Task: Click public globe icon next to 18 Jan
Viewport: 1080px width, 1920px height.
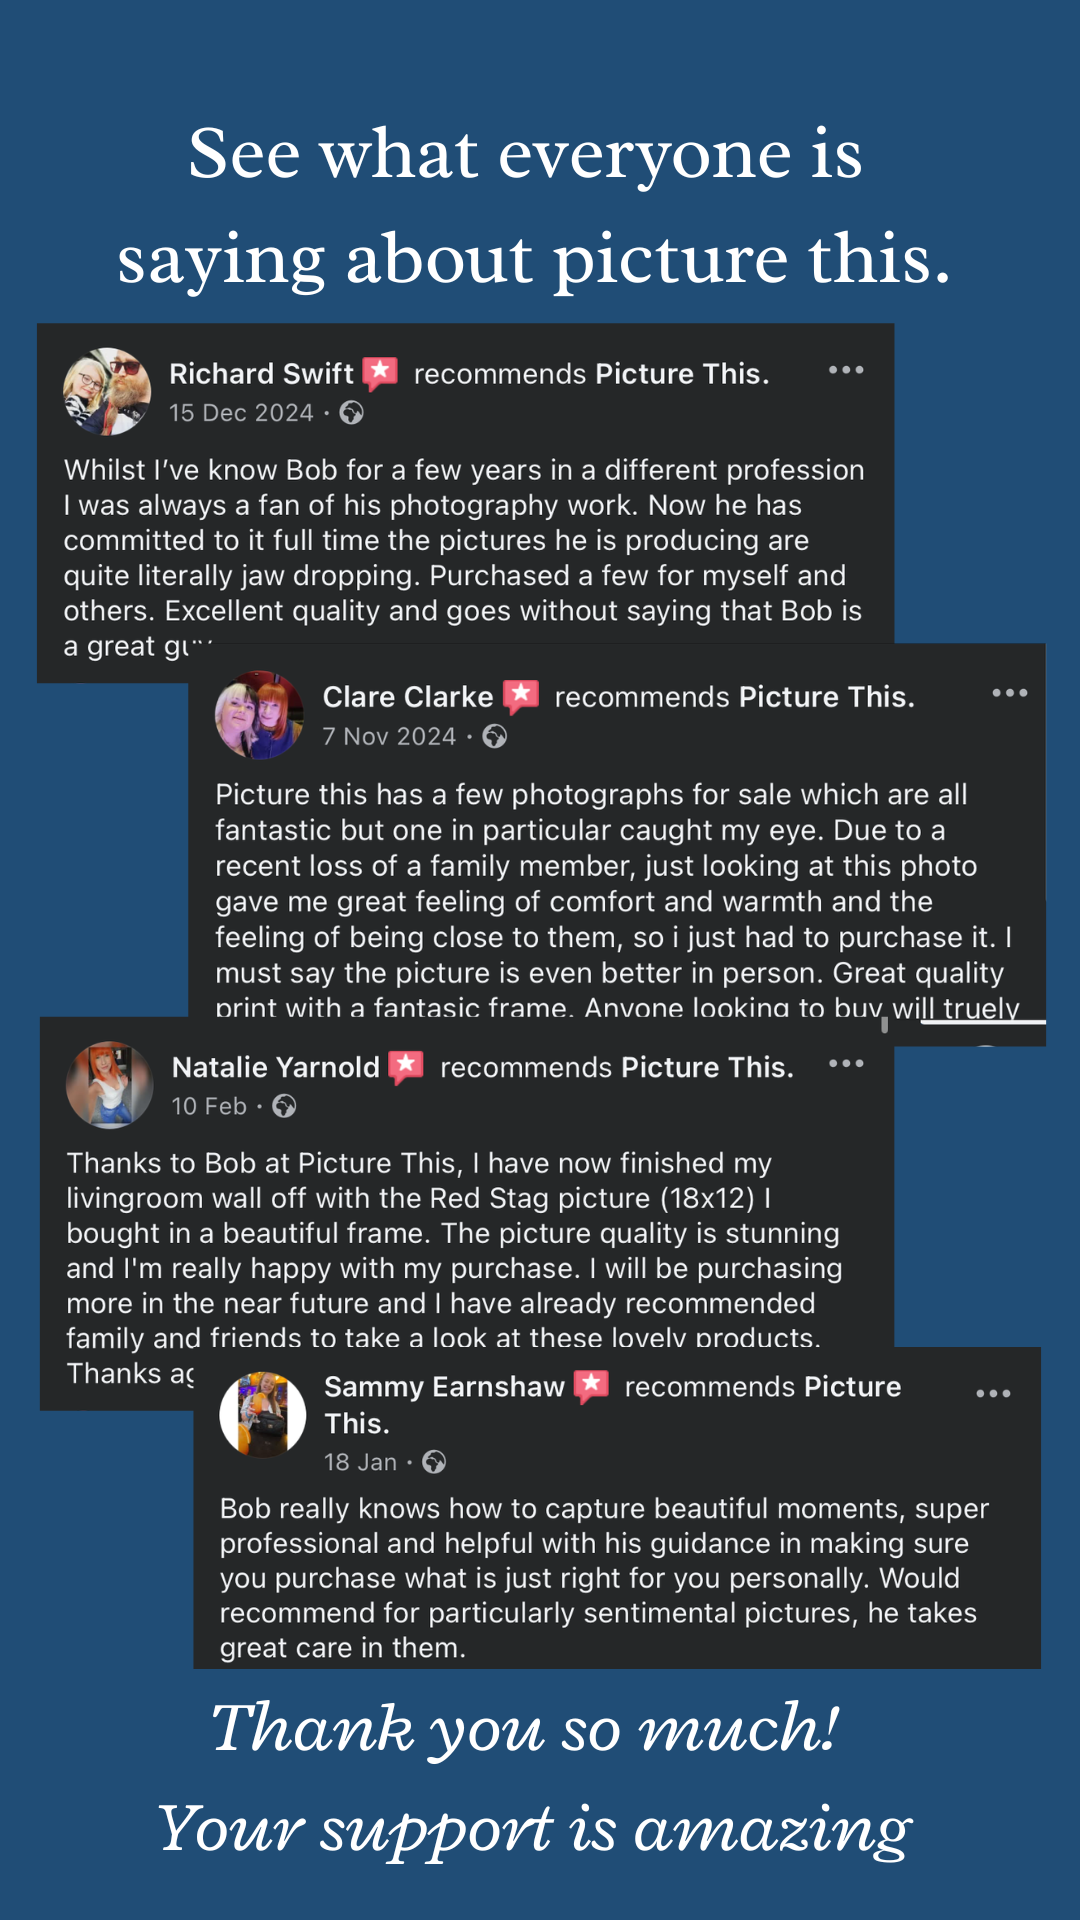Action: (x=434, y=1462)
